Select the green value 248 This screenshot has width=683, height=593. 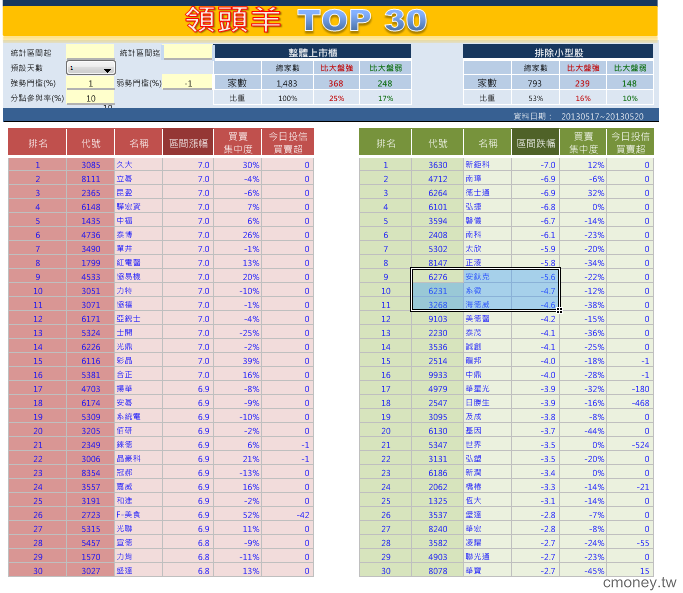point(385,83)
